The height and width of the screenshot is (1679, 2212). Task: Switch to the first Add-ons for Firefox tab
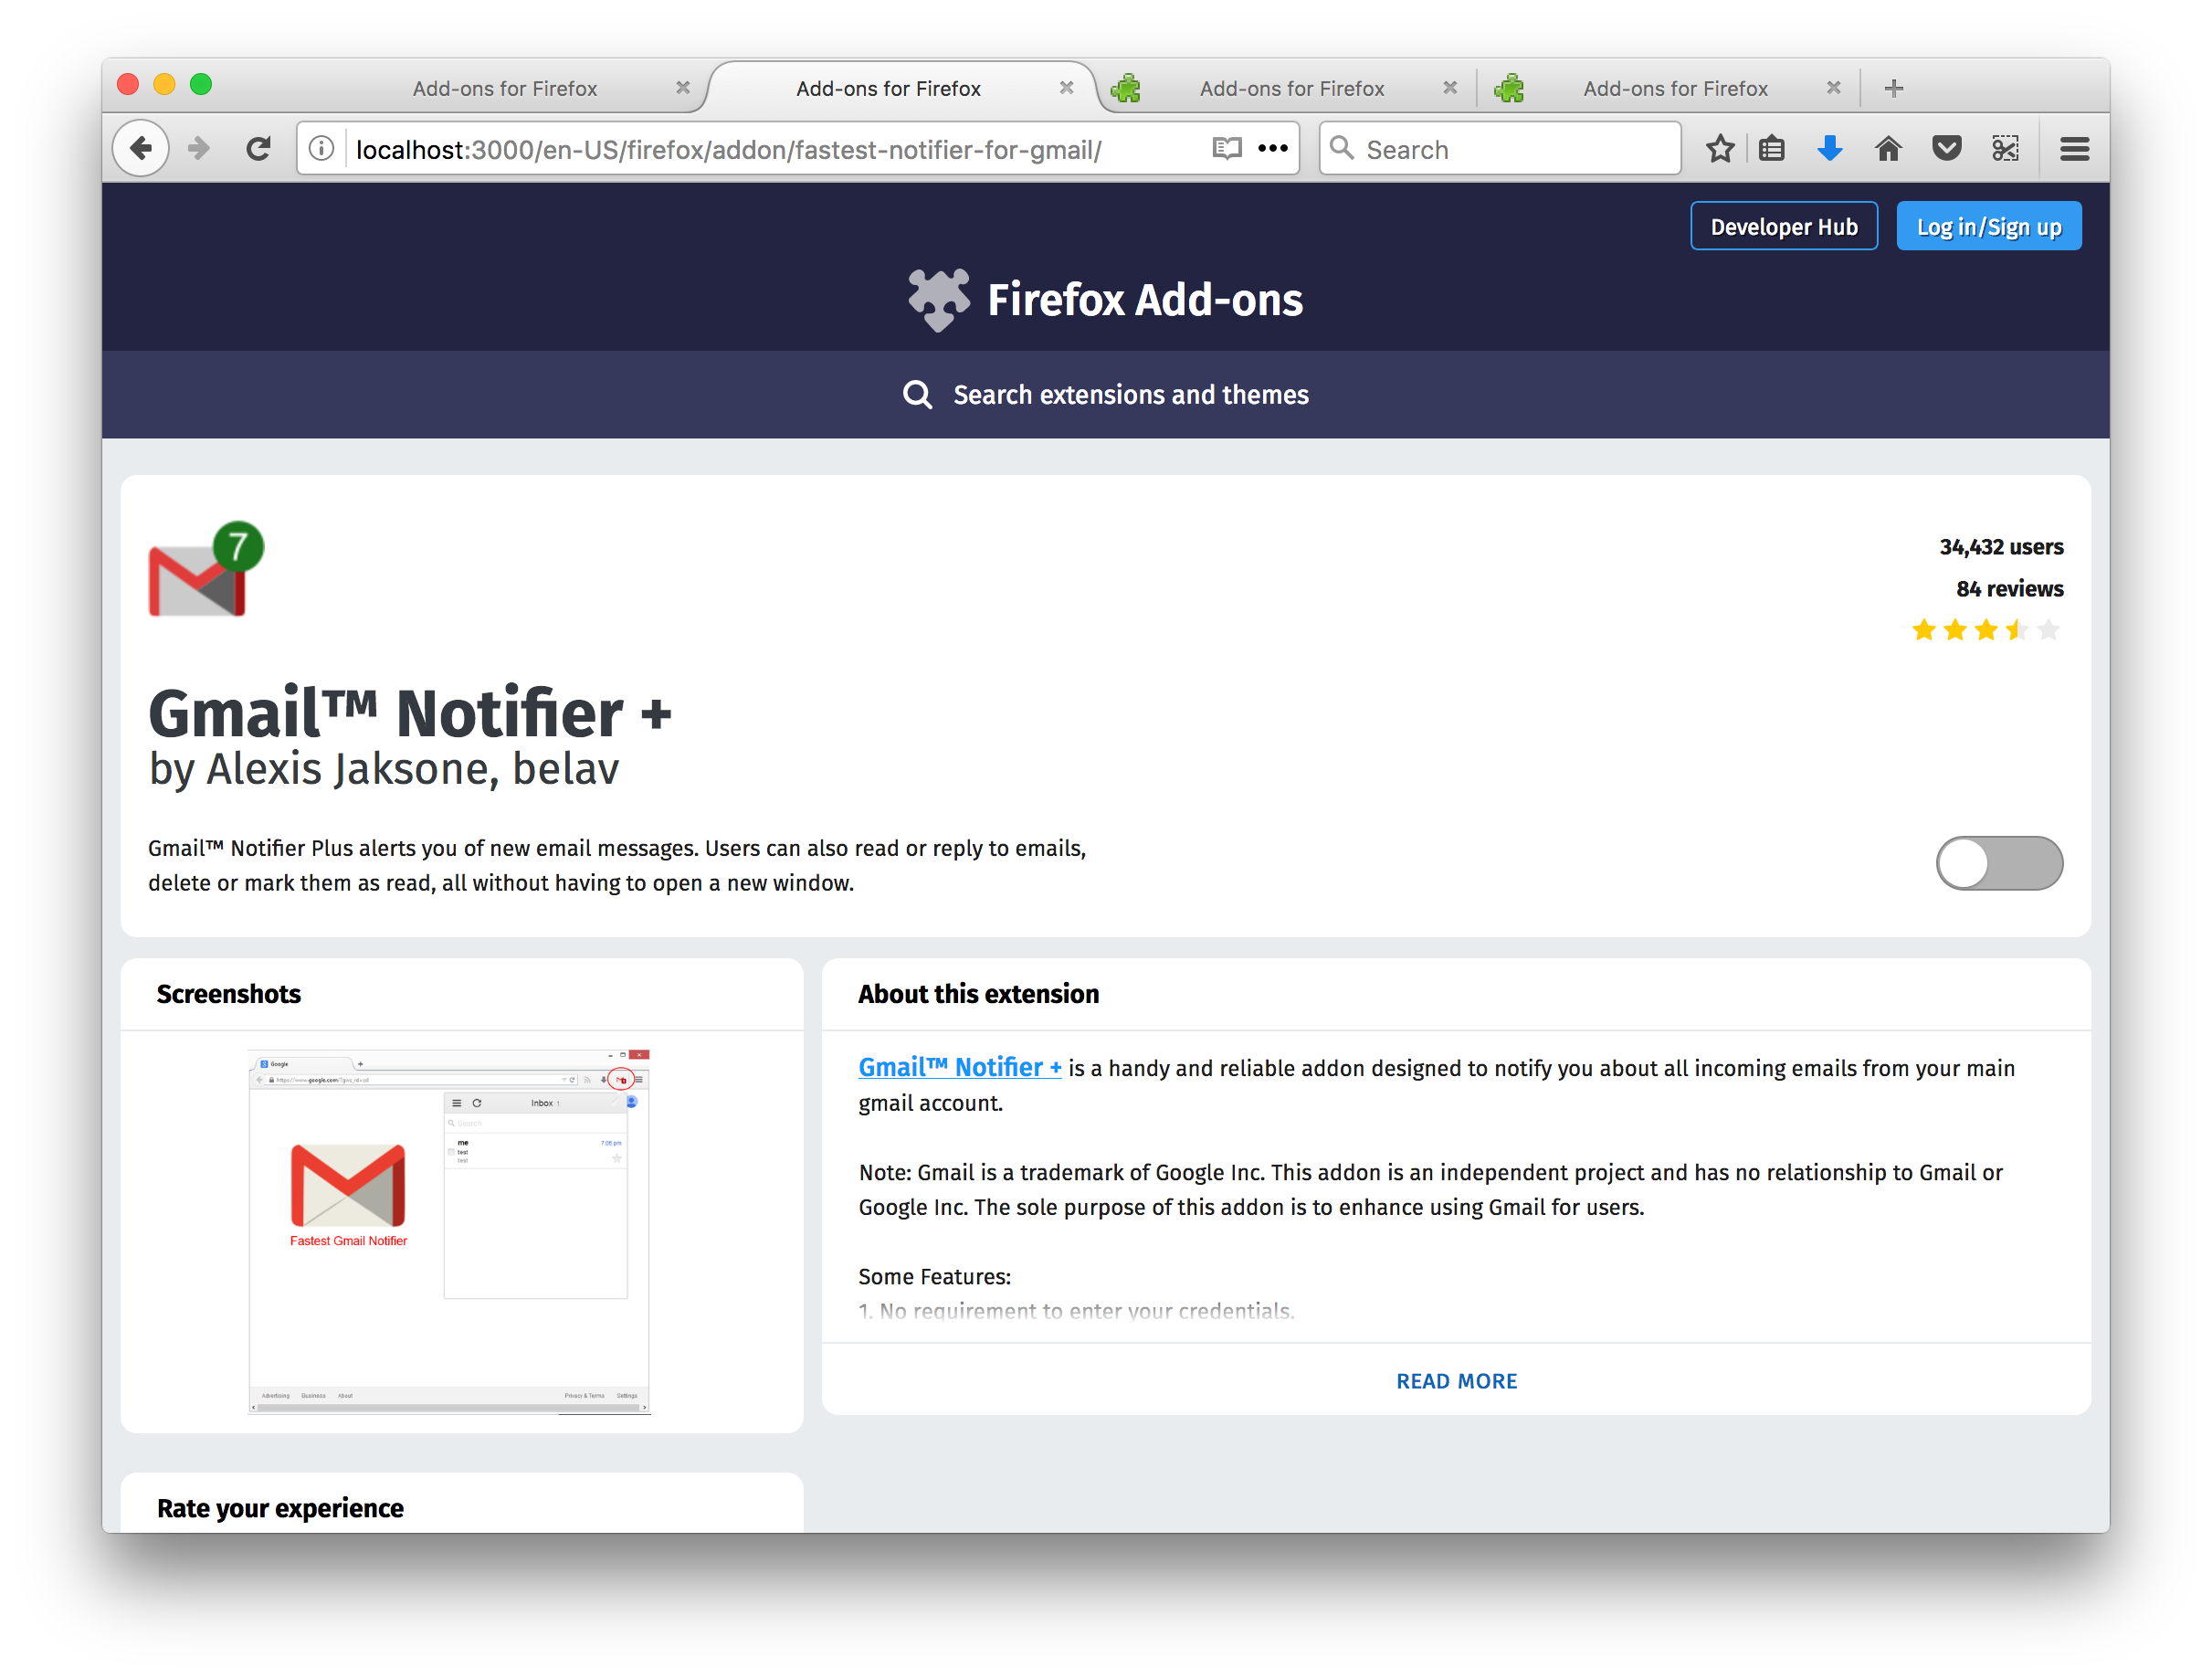pos(504,88)
